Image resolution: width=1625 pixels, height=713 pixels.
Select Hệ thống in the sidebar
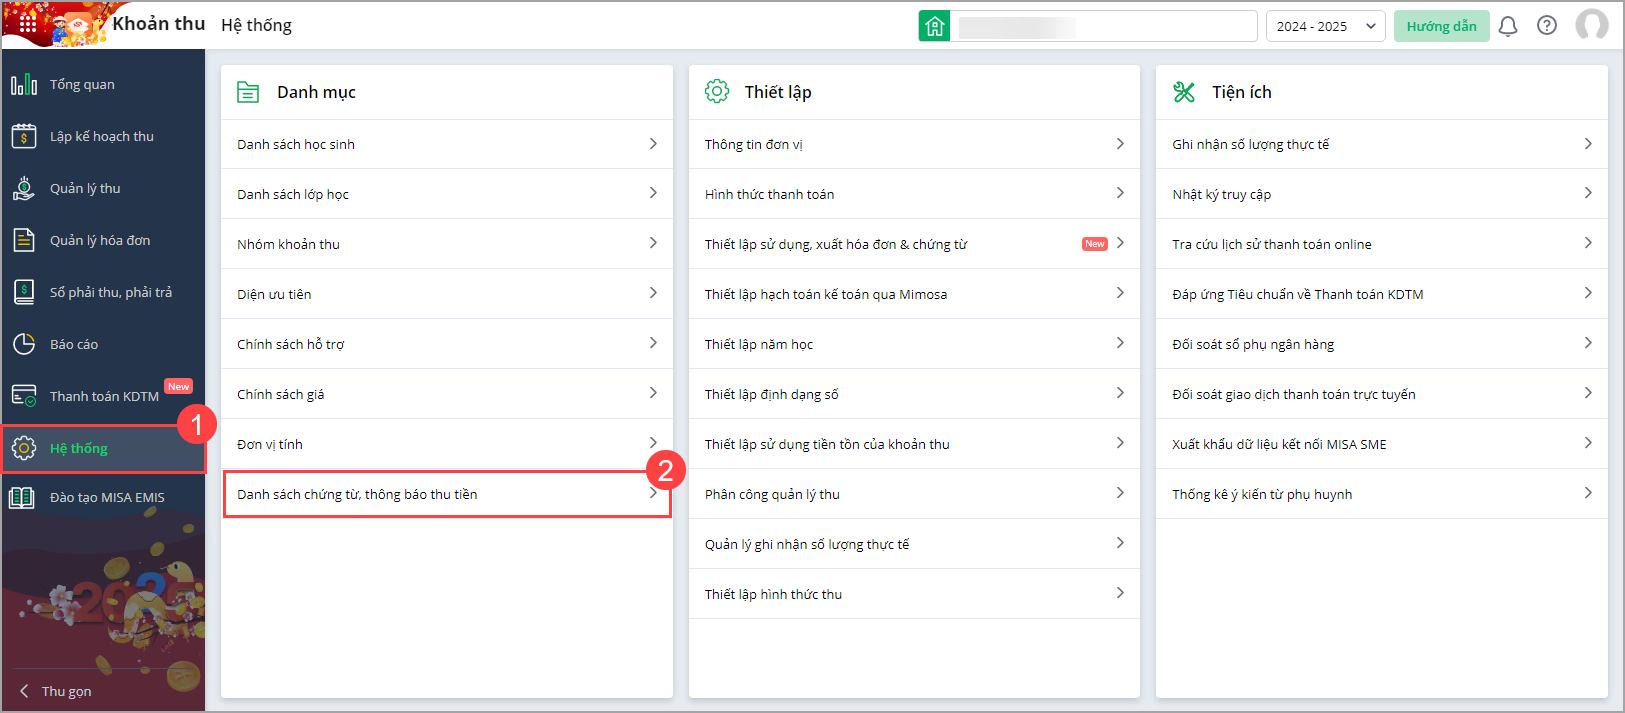[x=79, y=448]
